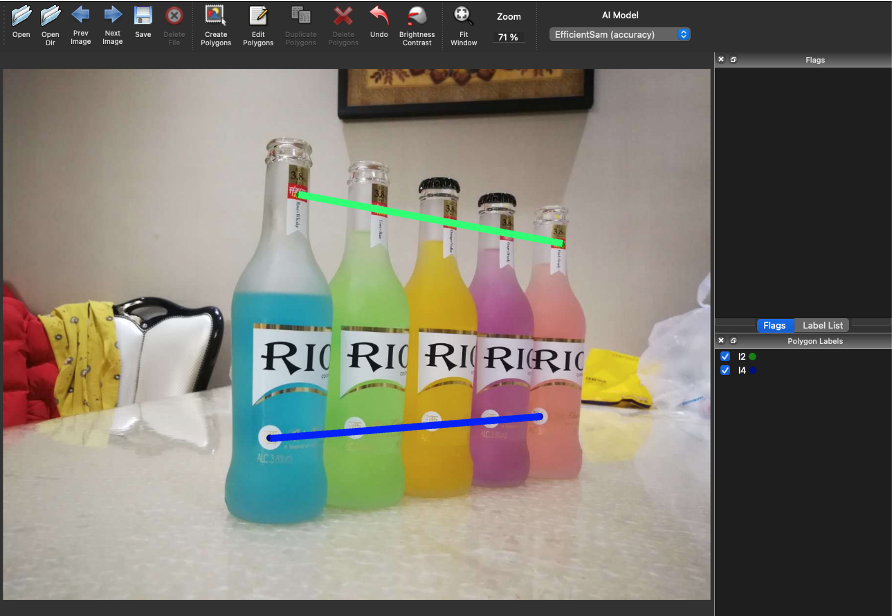Uncheck the l2 polygon label checkbox
This screenshot has height=616, width=892.
(725, 357)
